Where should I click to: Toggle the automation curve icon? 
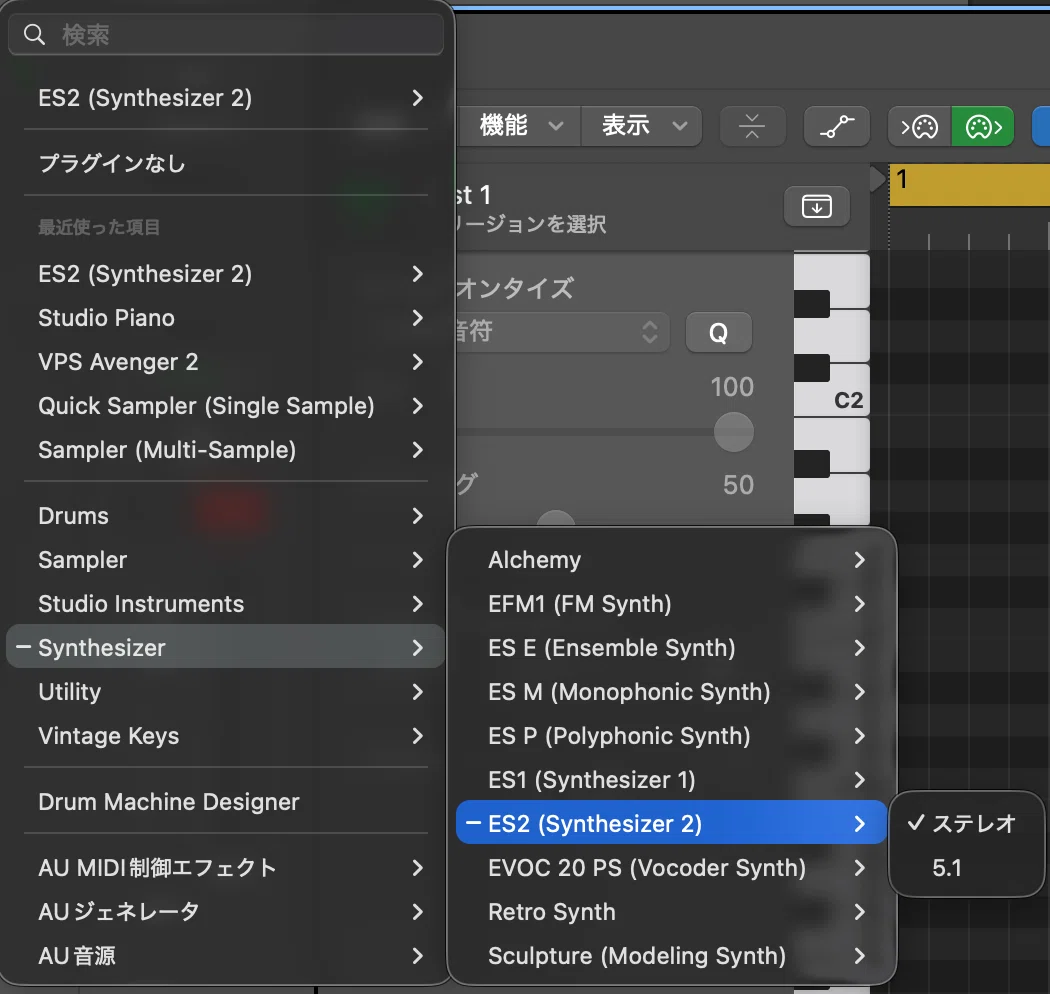[x=837, y=126]
